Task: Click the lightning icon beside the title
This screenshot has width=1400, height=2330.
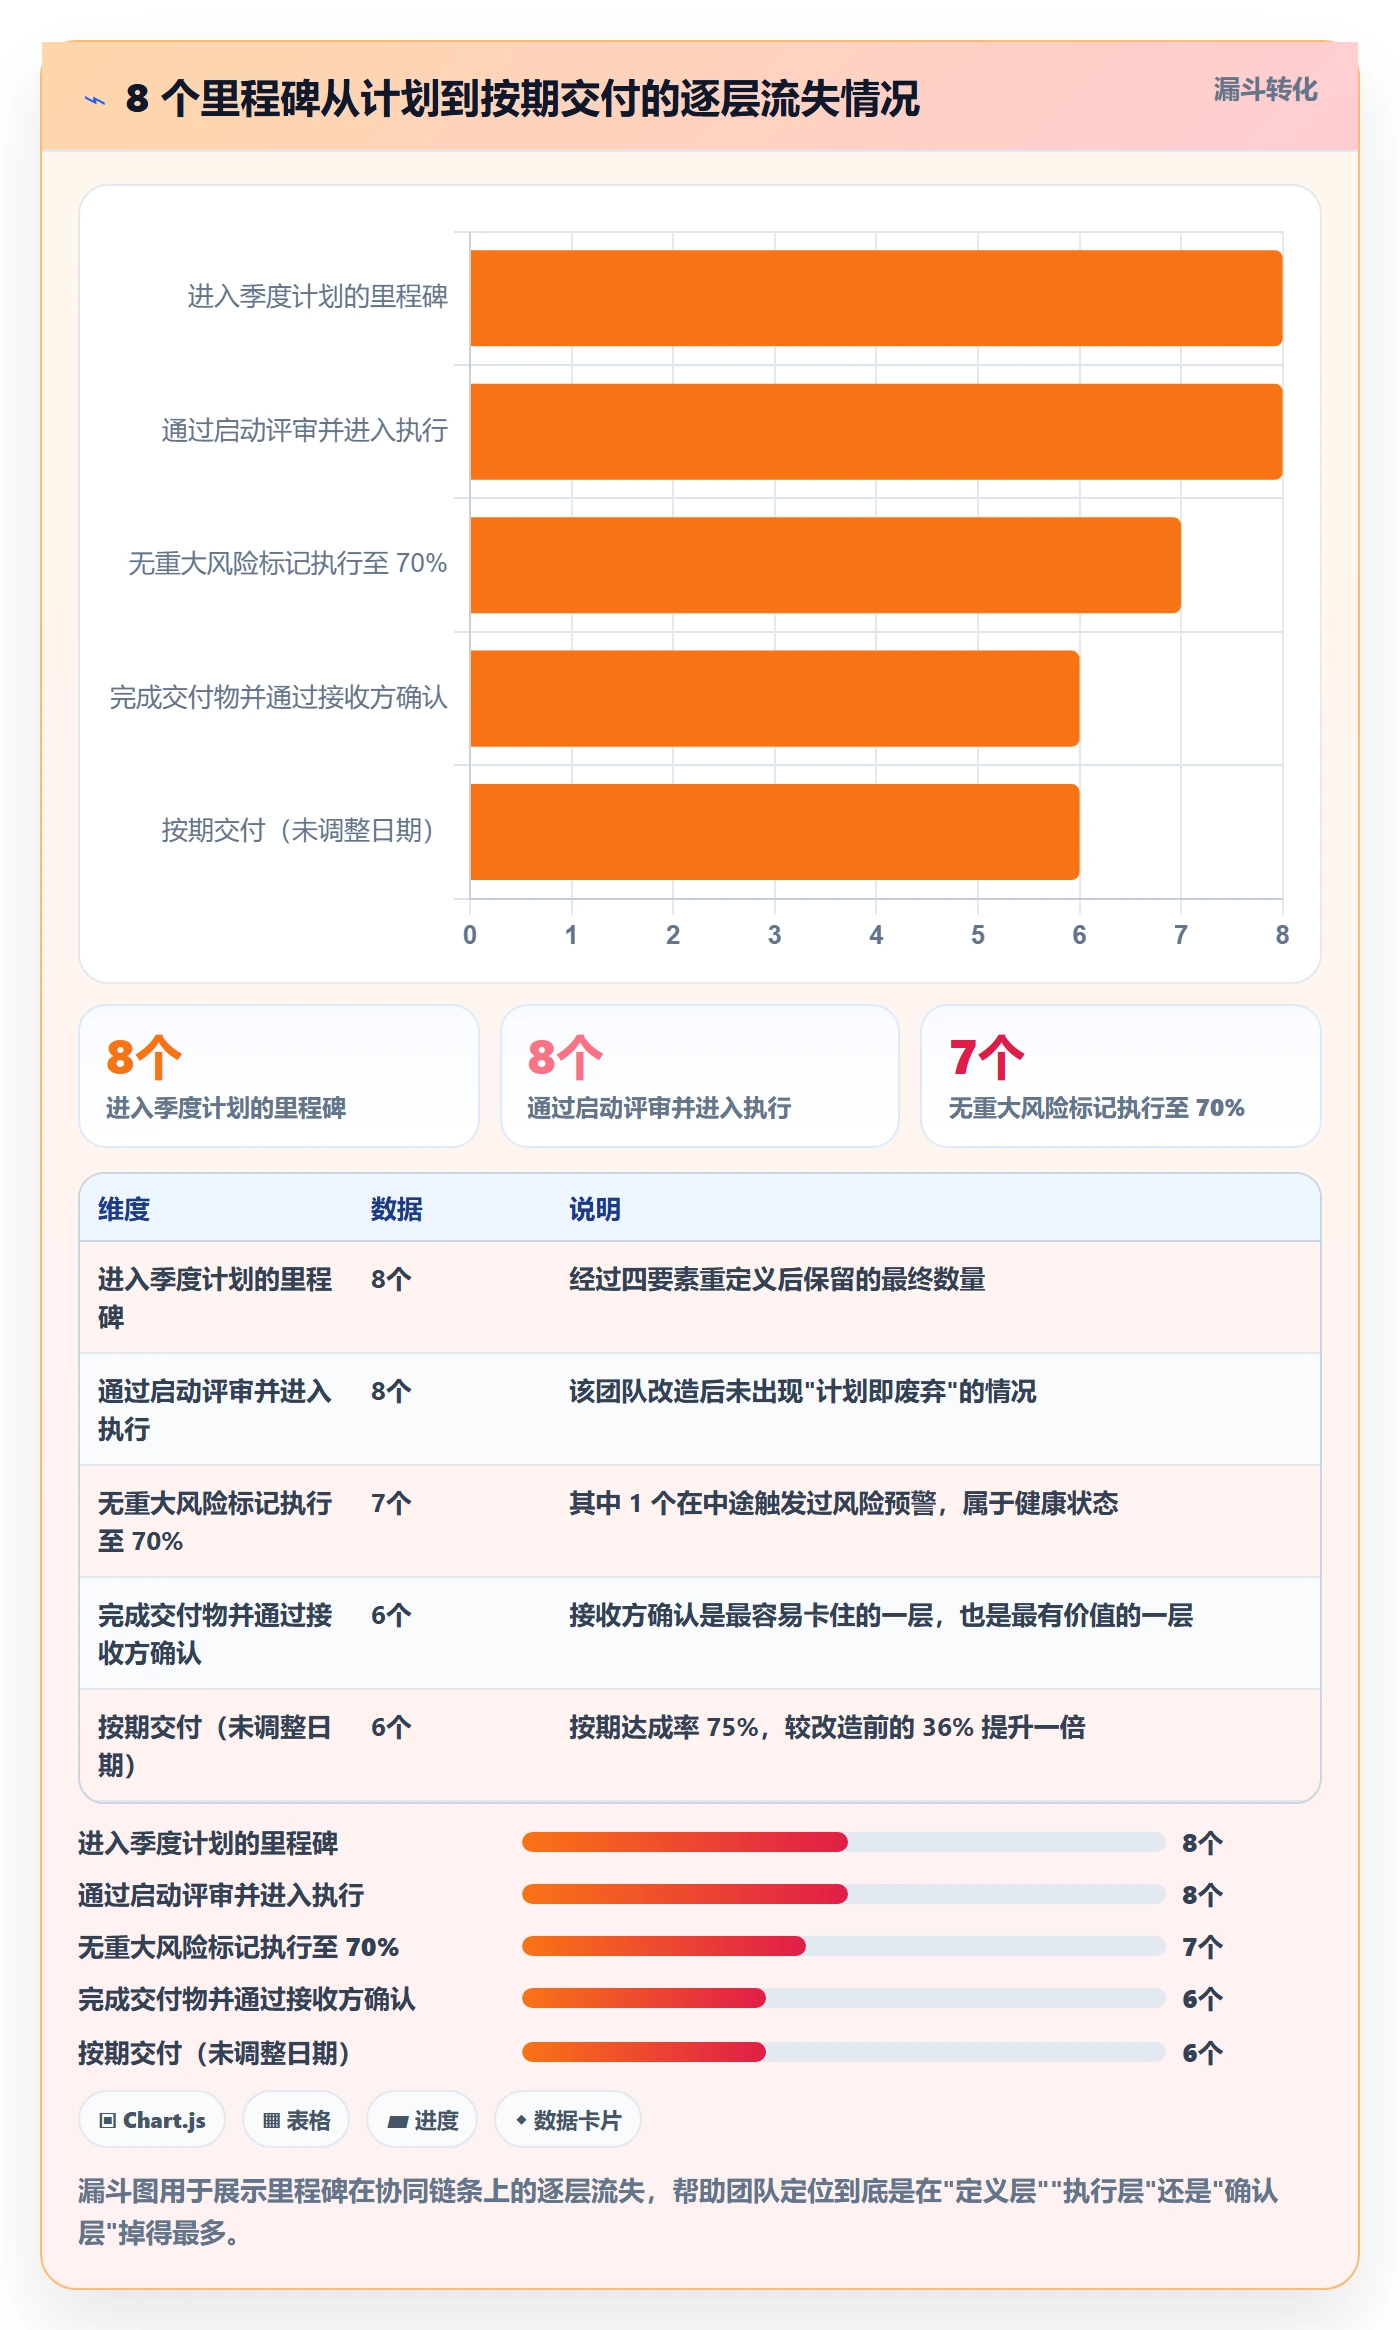Action: pyautogui.click(x=95, y=100)
